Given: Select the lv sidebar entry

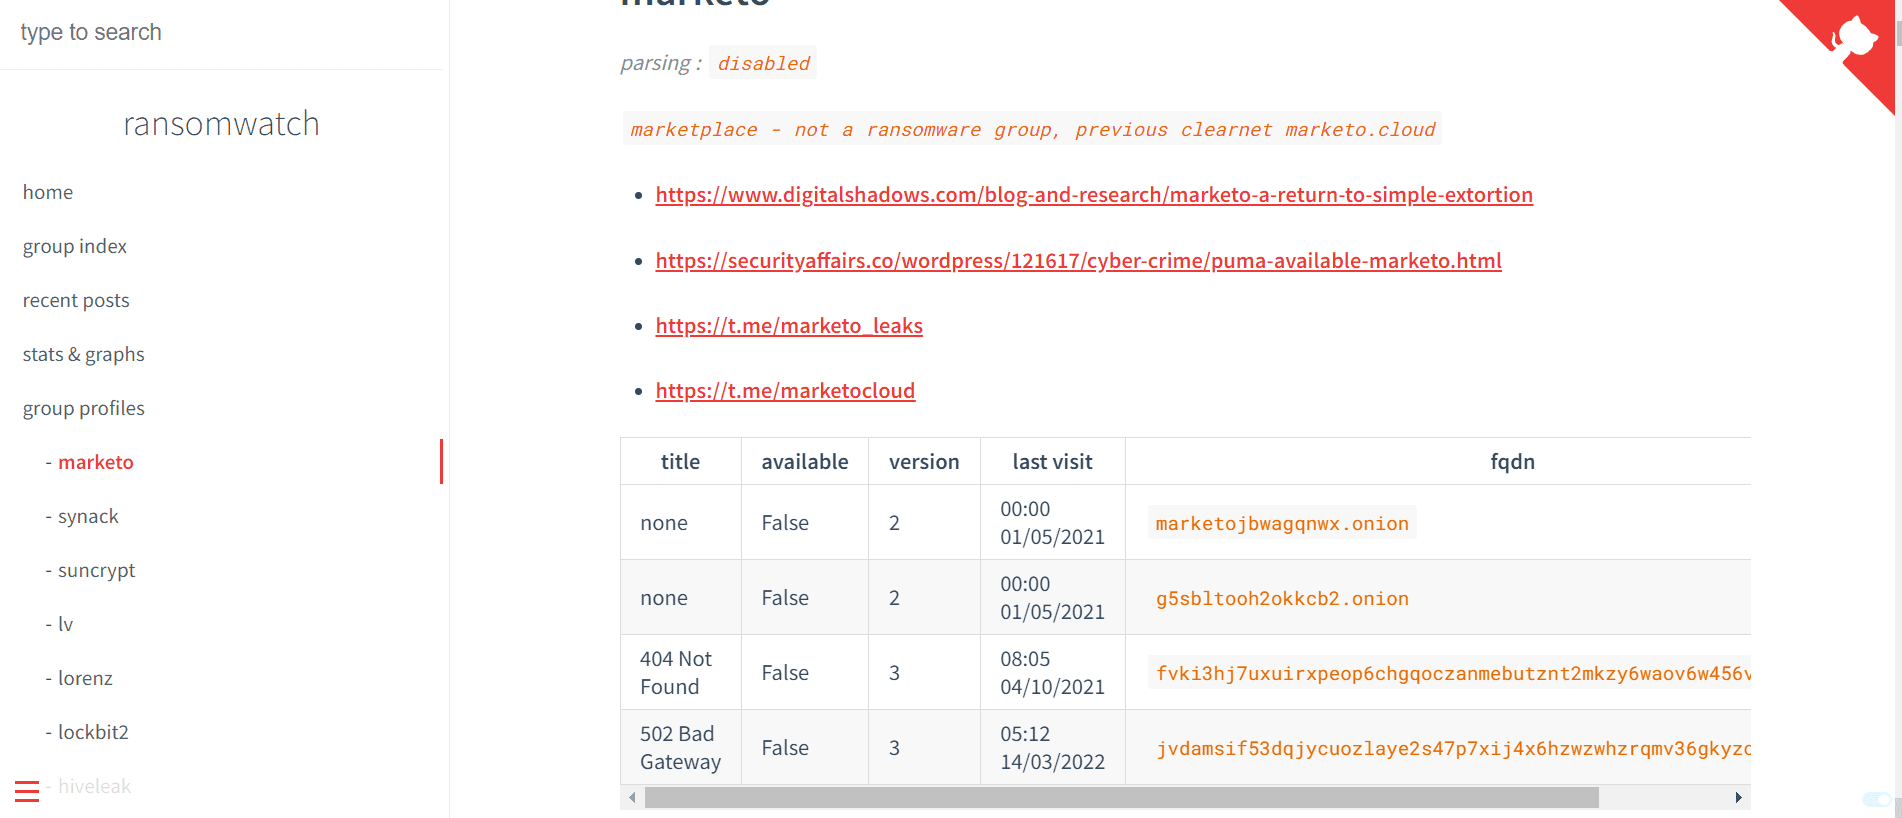Looking at the screenshot, I should point(65,624).
